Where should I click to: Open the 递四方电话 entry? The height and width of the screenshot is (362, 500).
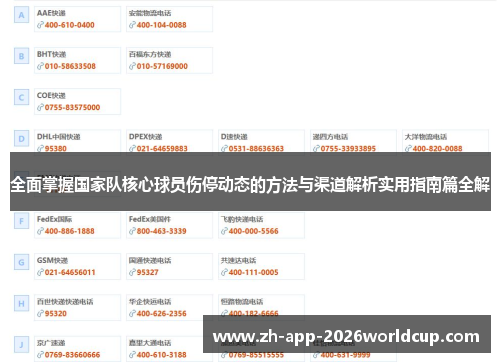330,137
